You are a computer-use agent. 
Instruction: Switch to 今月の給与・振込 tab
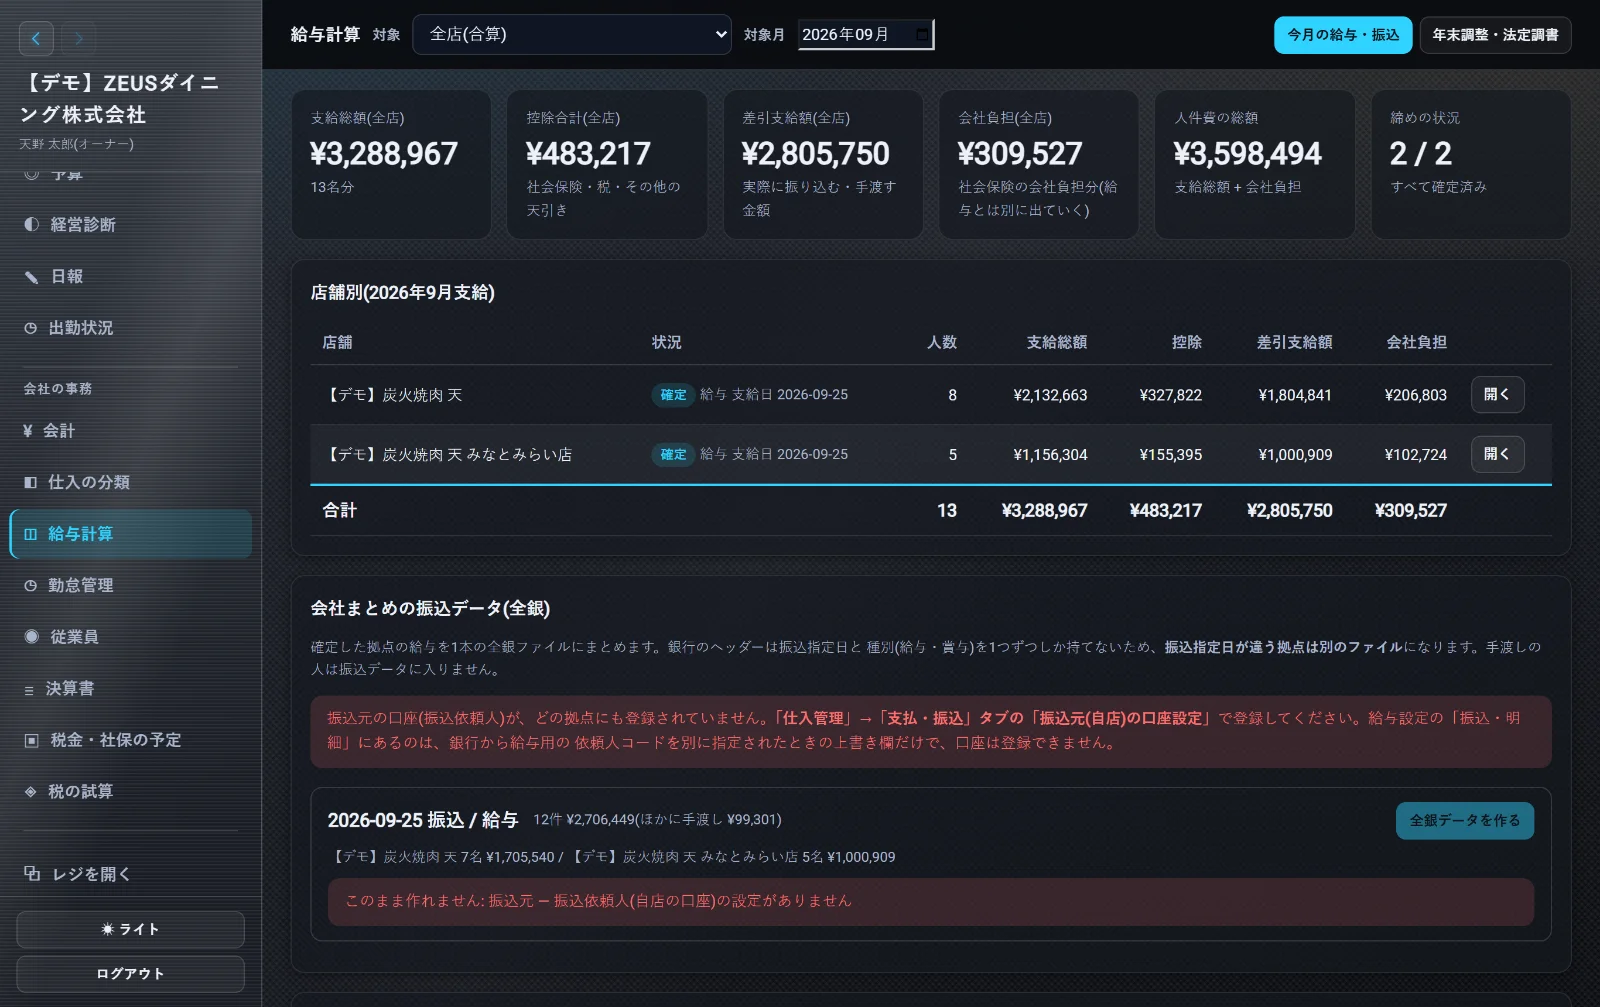(x=1343, y=35)
